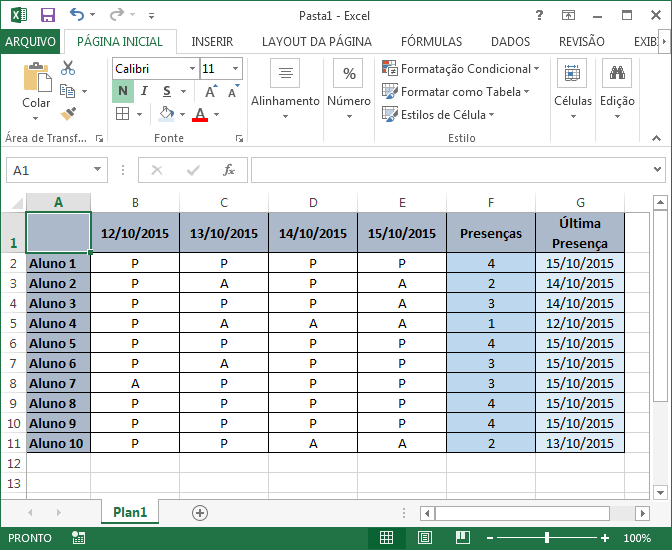Collapse the ribbon with the caret
This screenshot has height=550, width=672.
click(x=656, y=138)
